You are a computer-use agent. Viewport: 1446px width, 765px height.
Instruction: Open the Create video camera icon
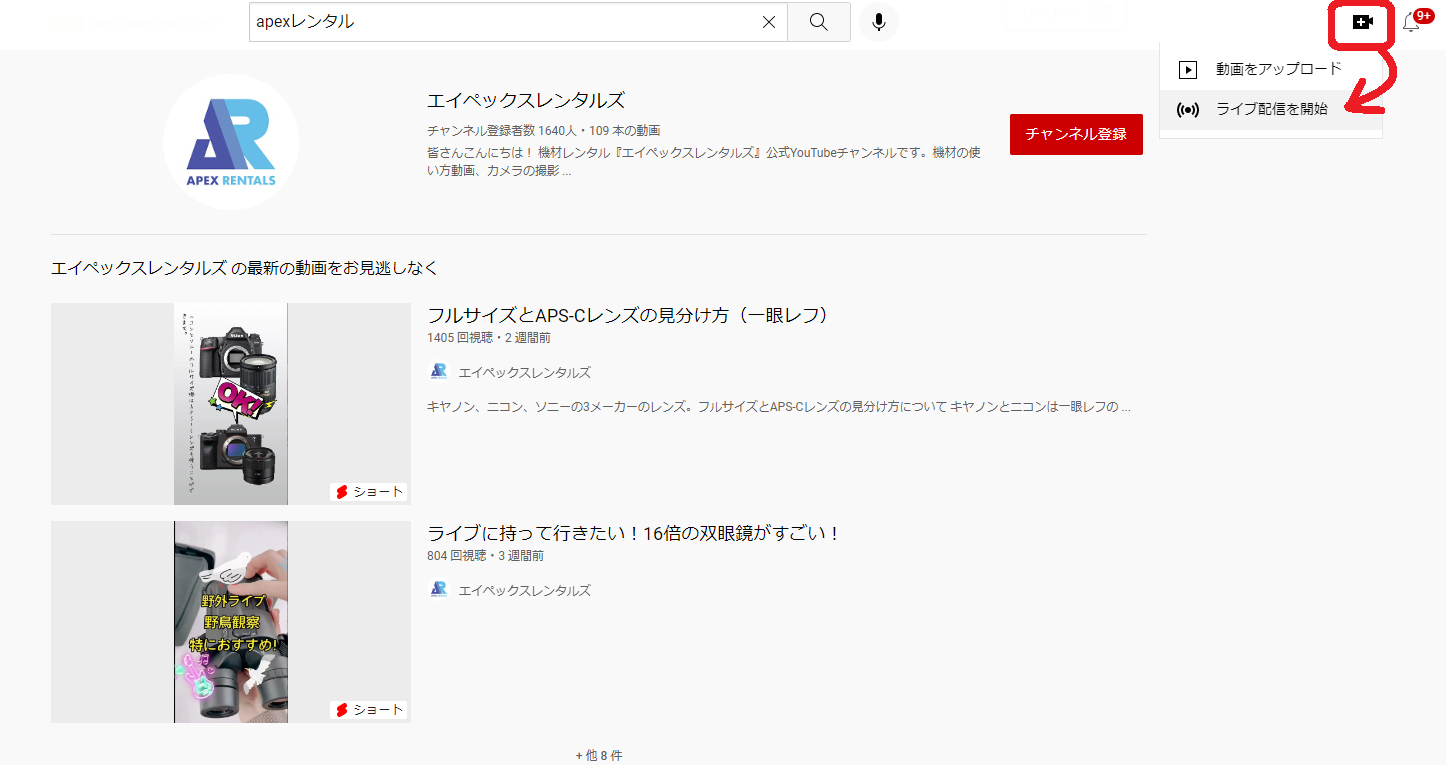[x=1362, y=22]
